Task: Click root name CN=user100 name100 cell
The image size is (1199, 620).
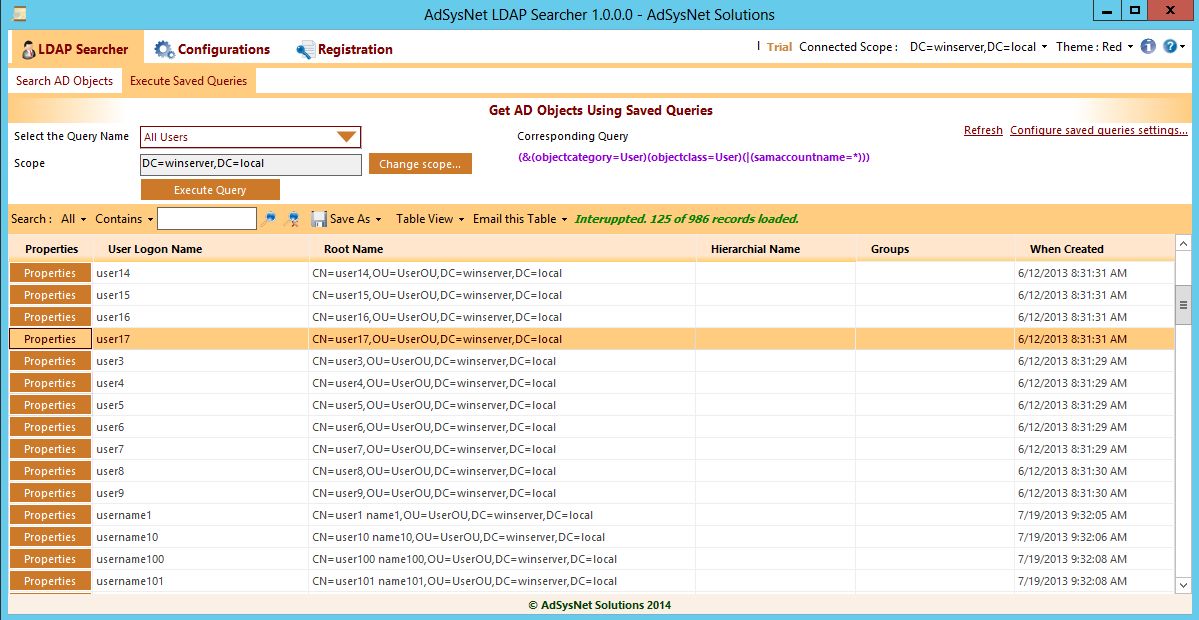Action: 502,559
